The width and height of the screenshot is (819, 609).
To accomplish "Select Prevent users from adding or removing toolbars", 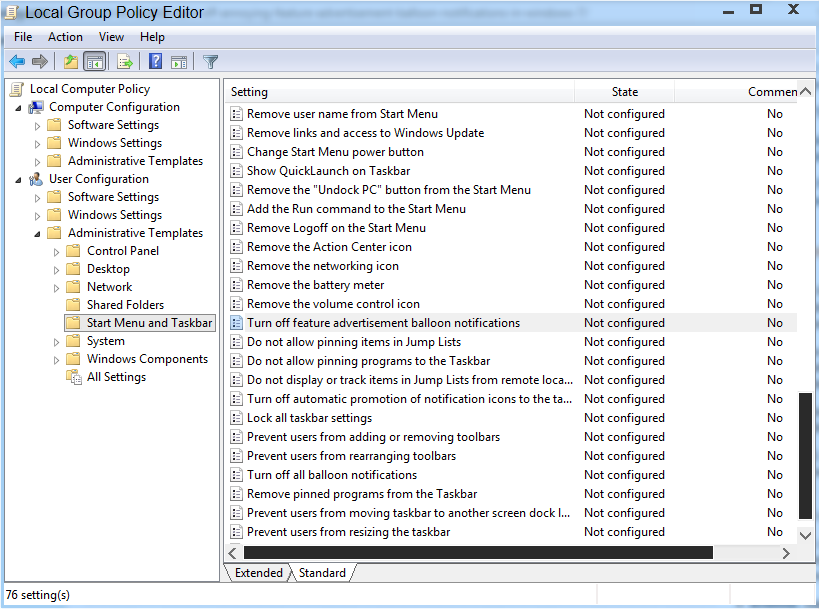I will pos(373,437).
